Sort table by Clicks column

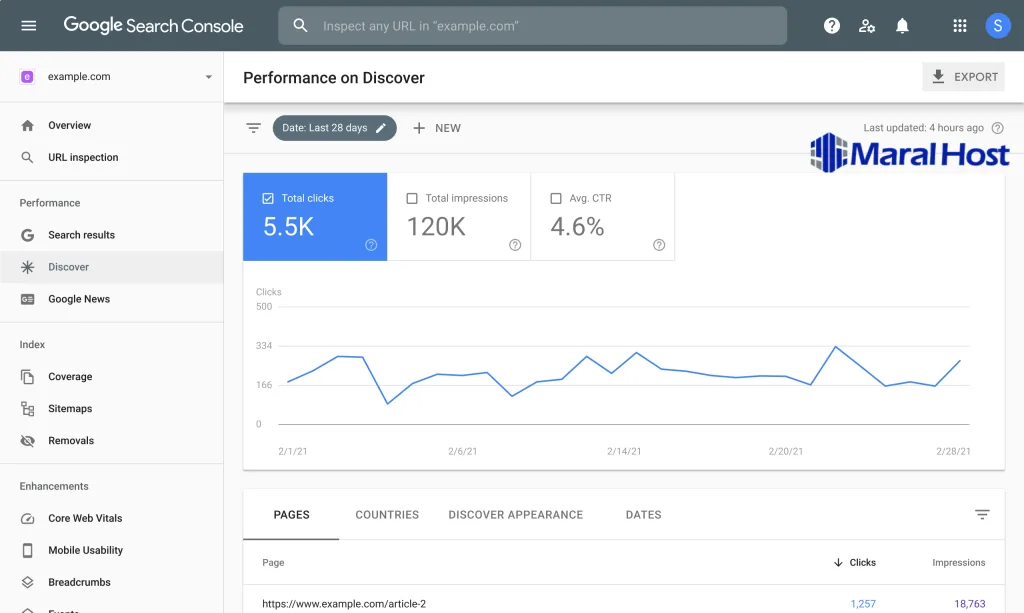[854, 563]
